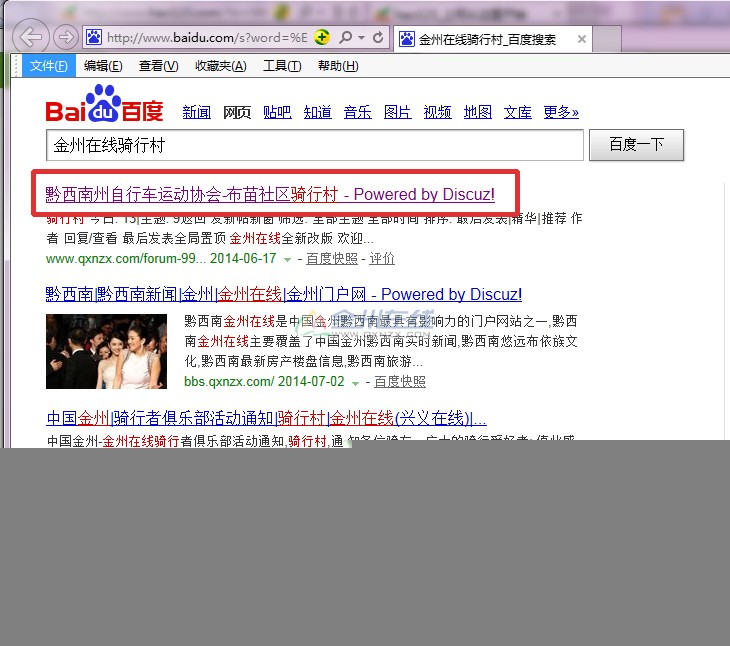Expand the arrow beside www.qxnzx.com/forum-99 URL
Image resolution: width=730 pixels, height=646 pixels.
click(x=288, y=260)
